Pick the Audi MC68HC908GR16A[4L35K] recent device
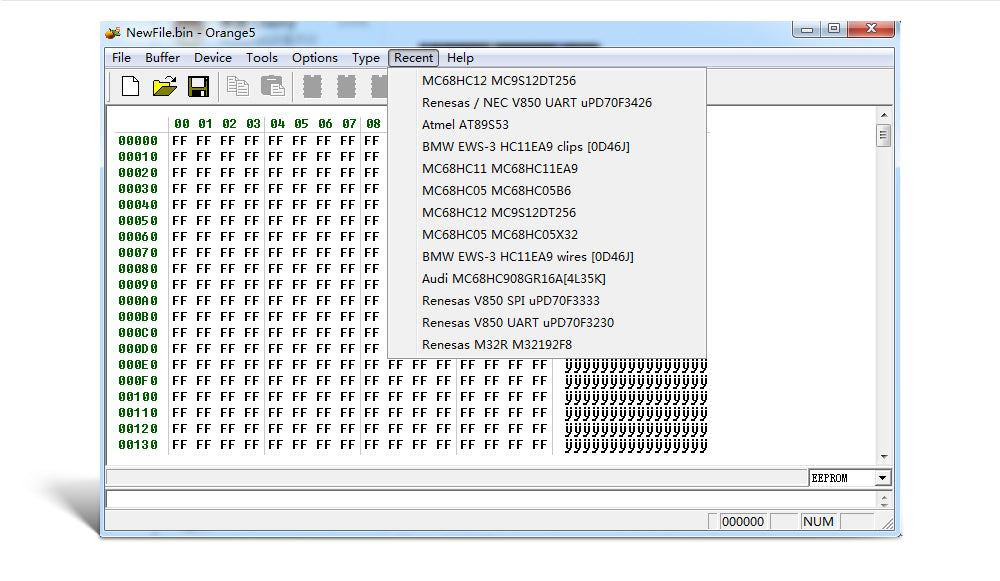This screenshot has height=581, width=1000. [513, 279]
